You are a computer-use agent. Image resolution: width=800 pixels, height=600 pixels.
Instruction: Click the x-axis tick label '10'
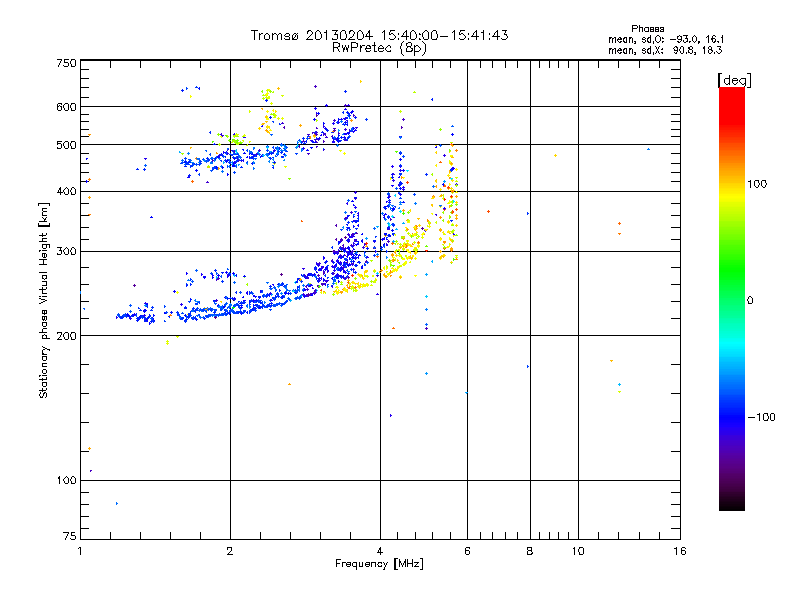coord(578,551)
